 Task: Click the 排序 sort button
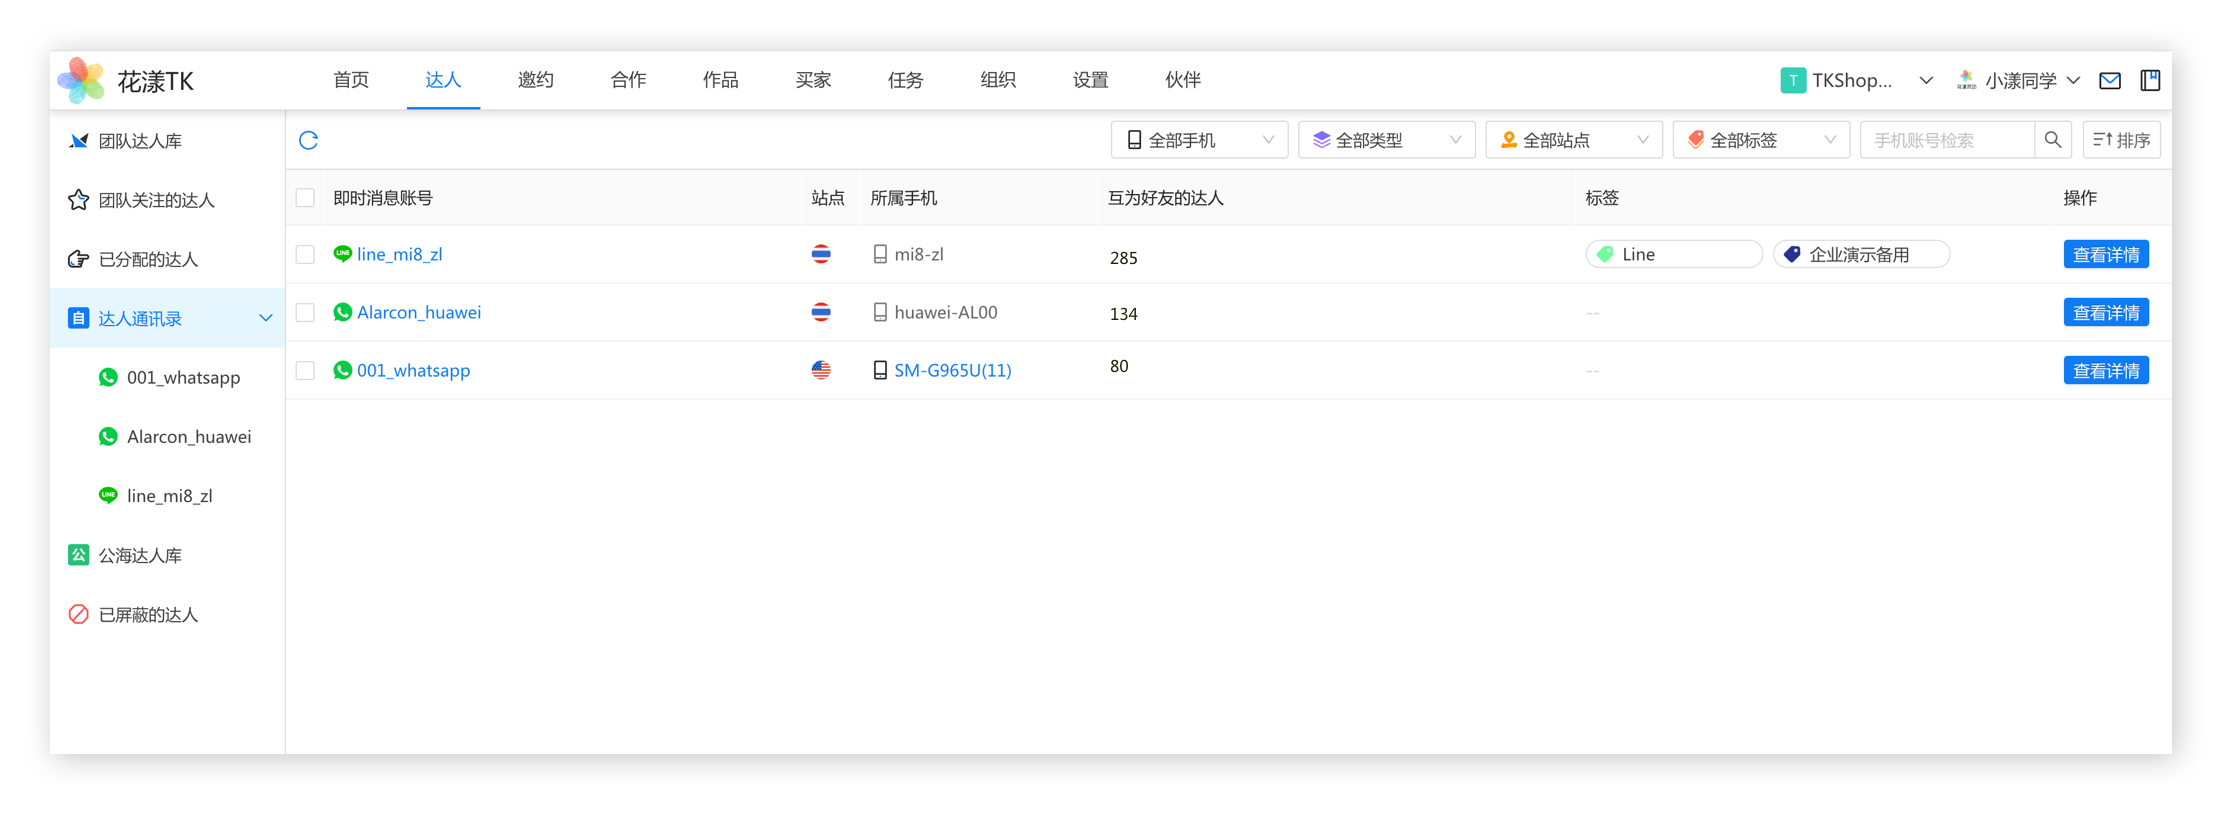2121,140
